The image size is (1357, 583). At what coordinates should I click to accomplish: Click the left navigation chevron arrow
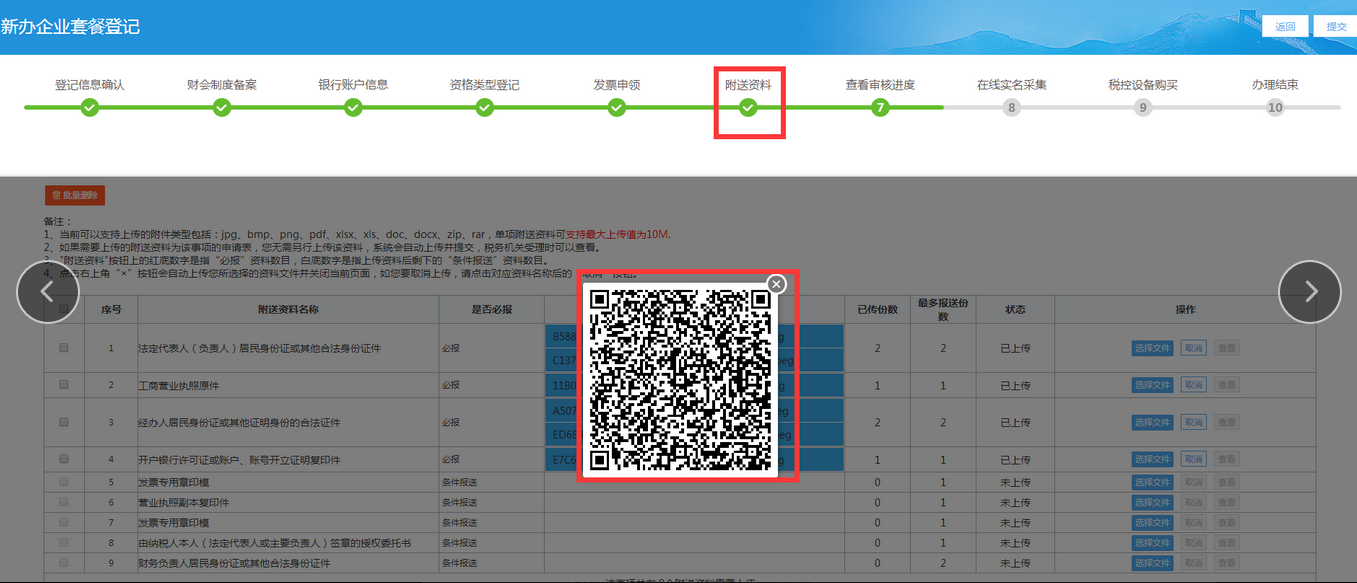click(47, 292)
